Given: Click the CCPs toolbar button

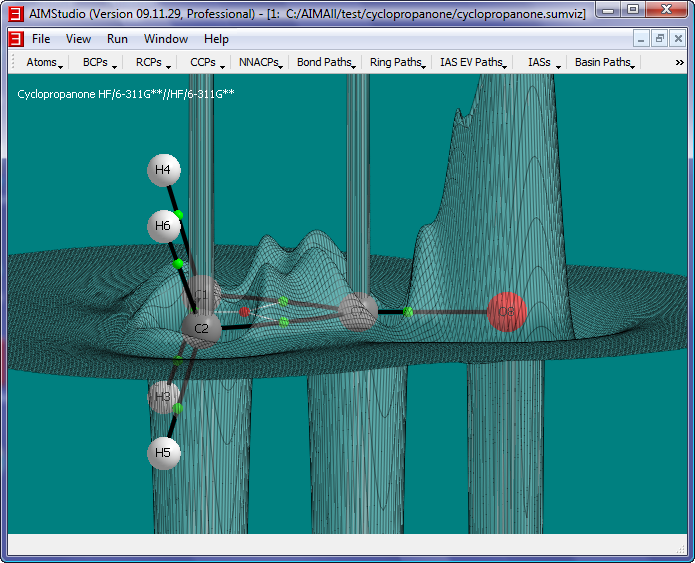Looking at the screenshot, I should pos(206,62).
